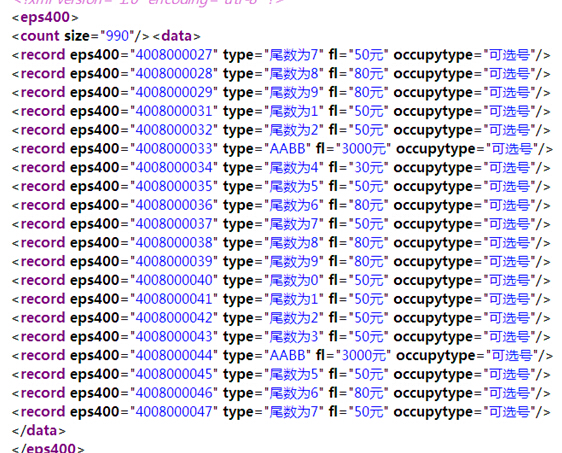Click number 4008000031 in record line

[x=174, y=111]
